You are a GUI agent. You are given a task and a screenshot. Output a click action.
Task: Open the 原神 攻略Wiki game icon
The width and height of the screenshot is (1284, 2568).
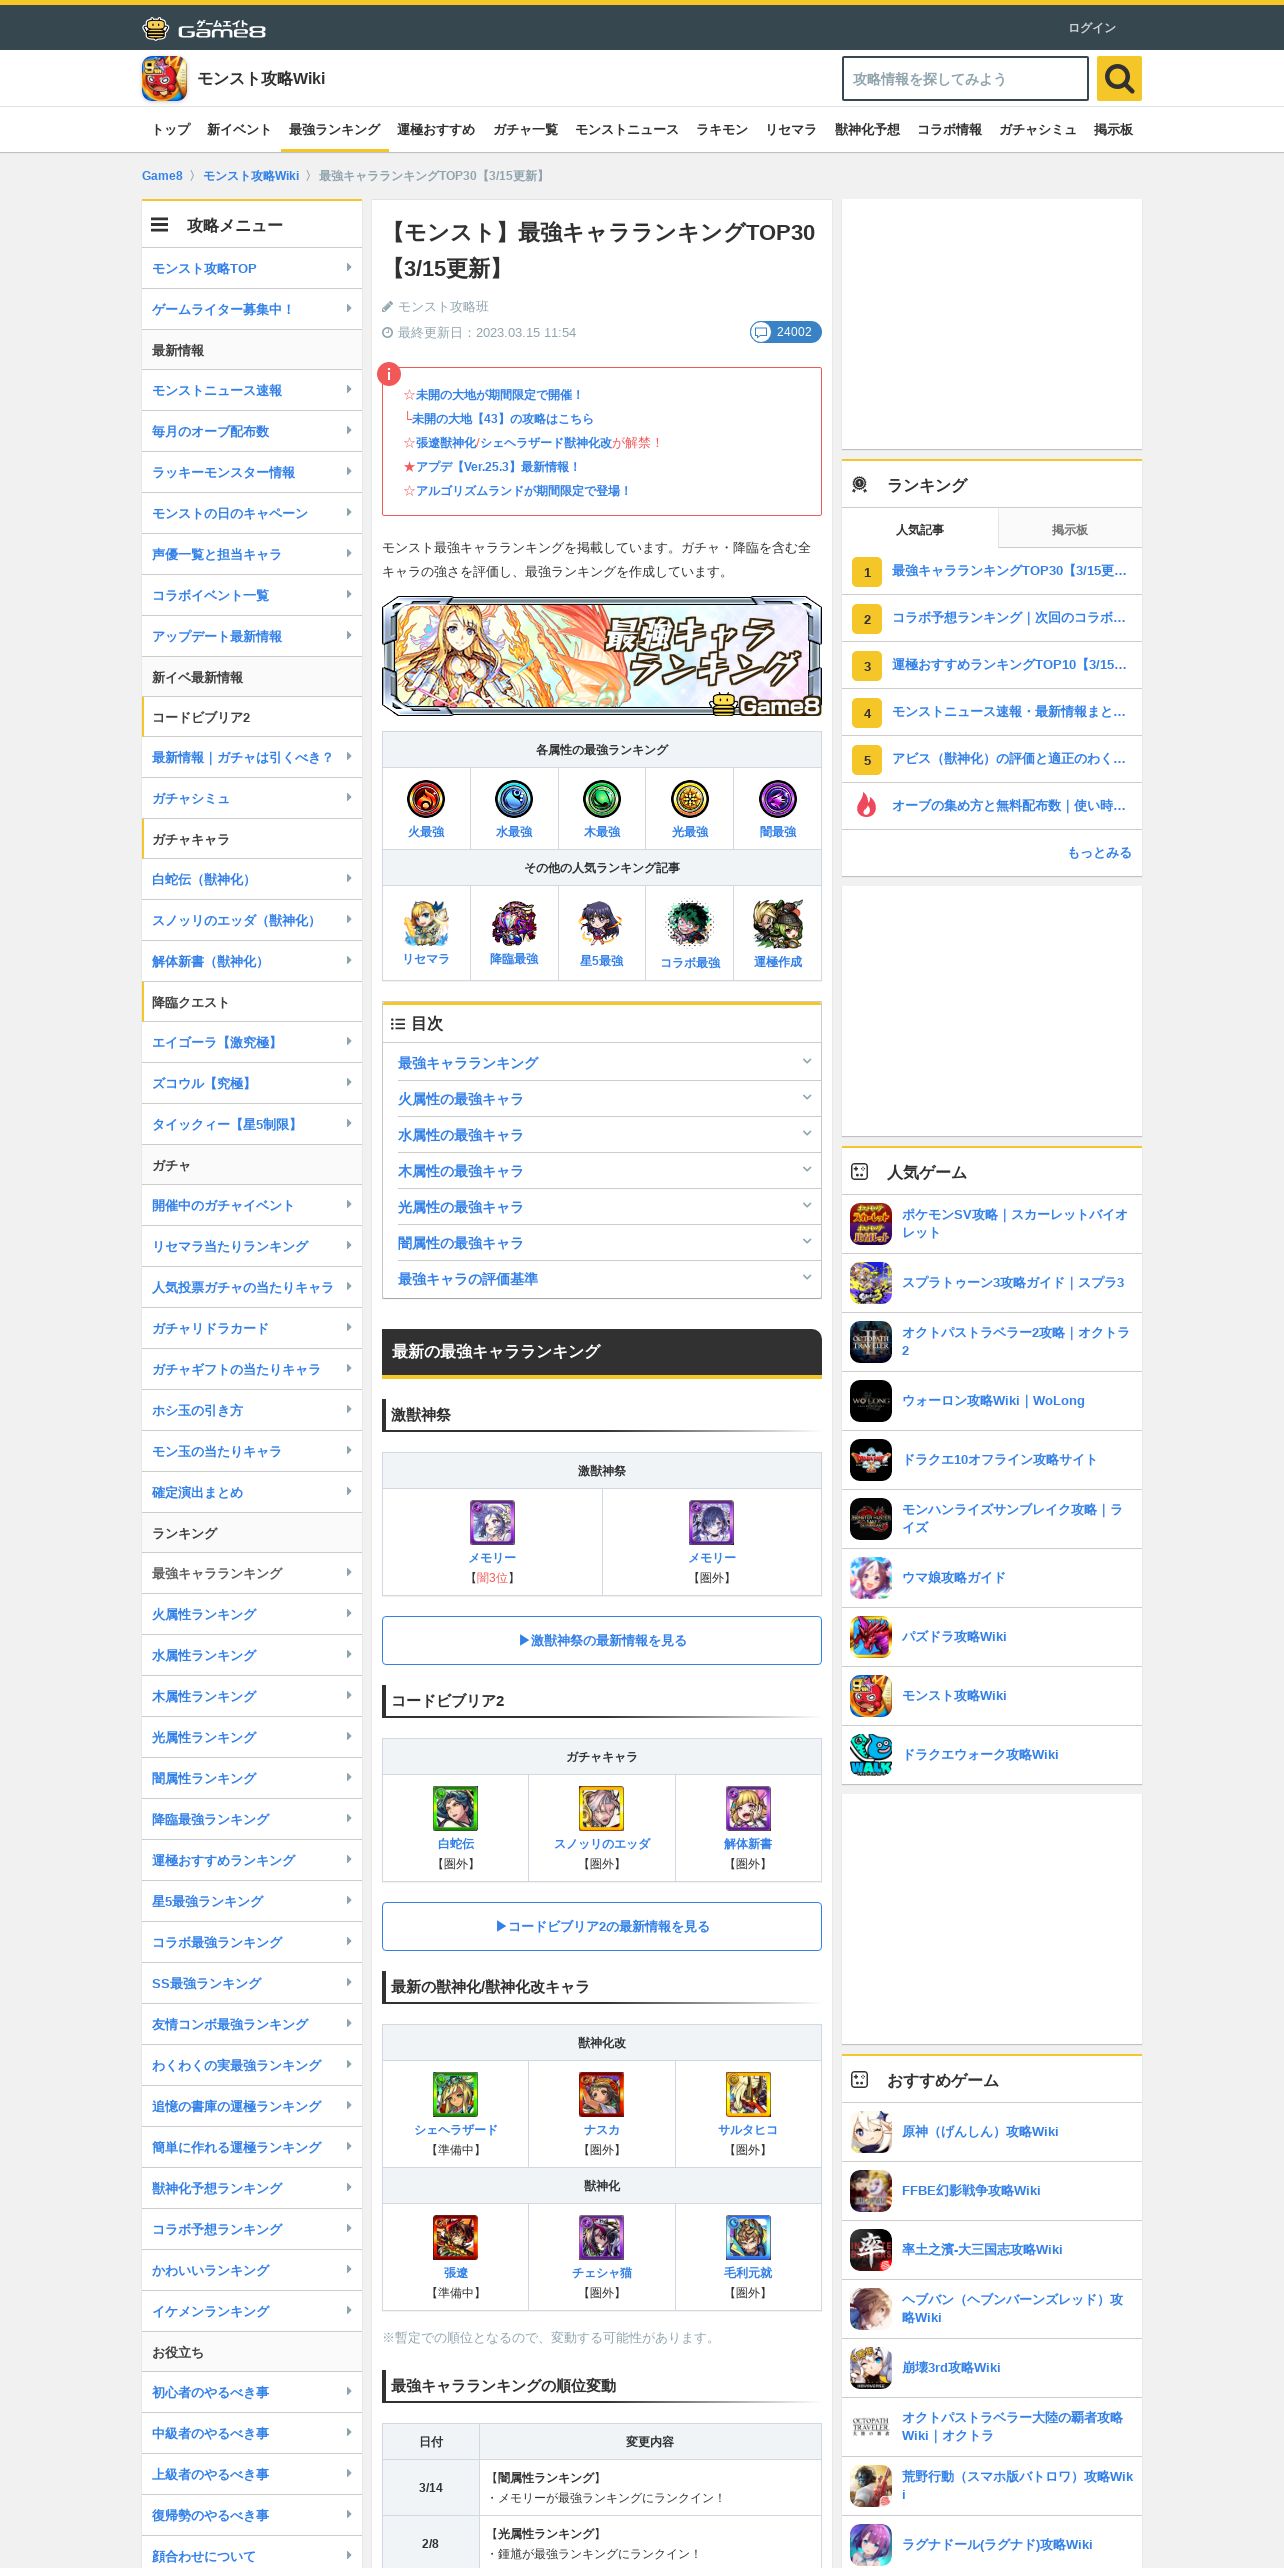(x=871, y=2131)
